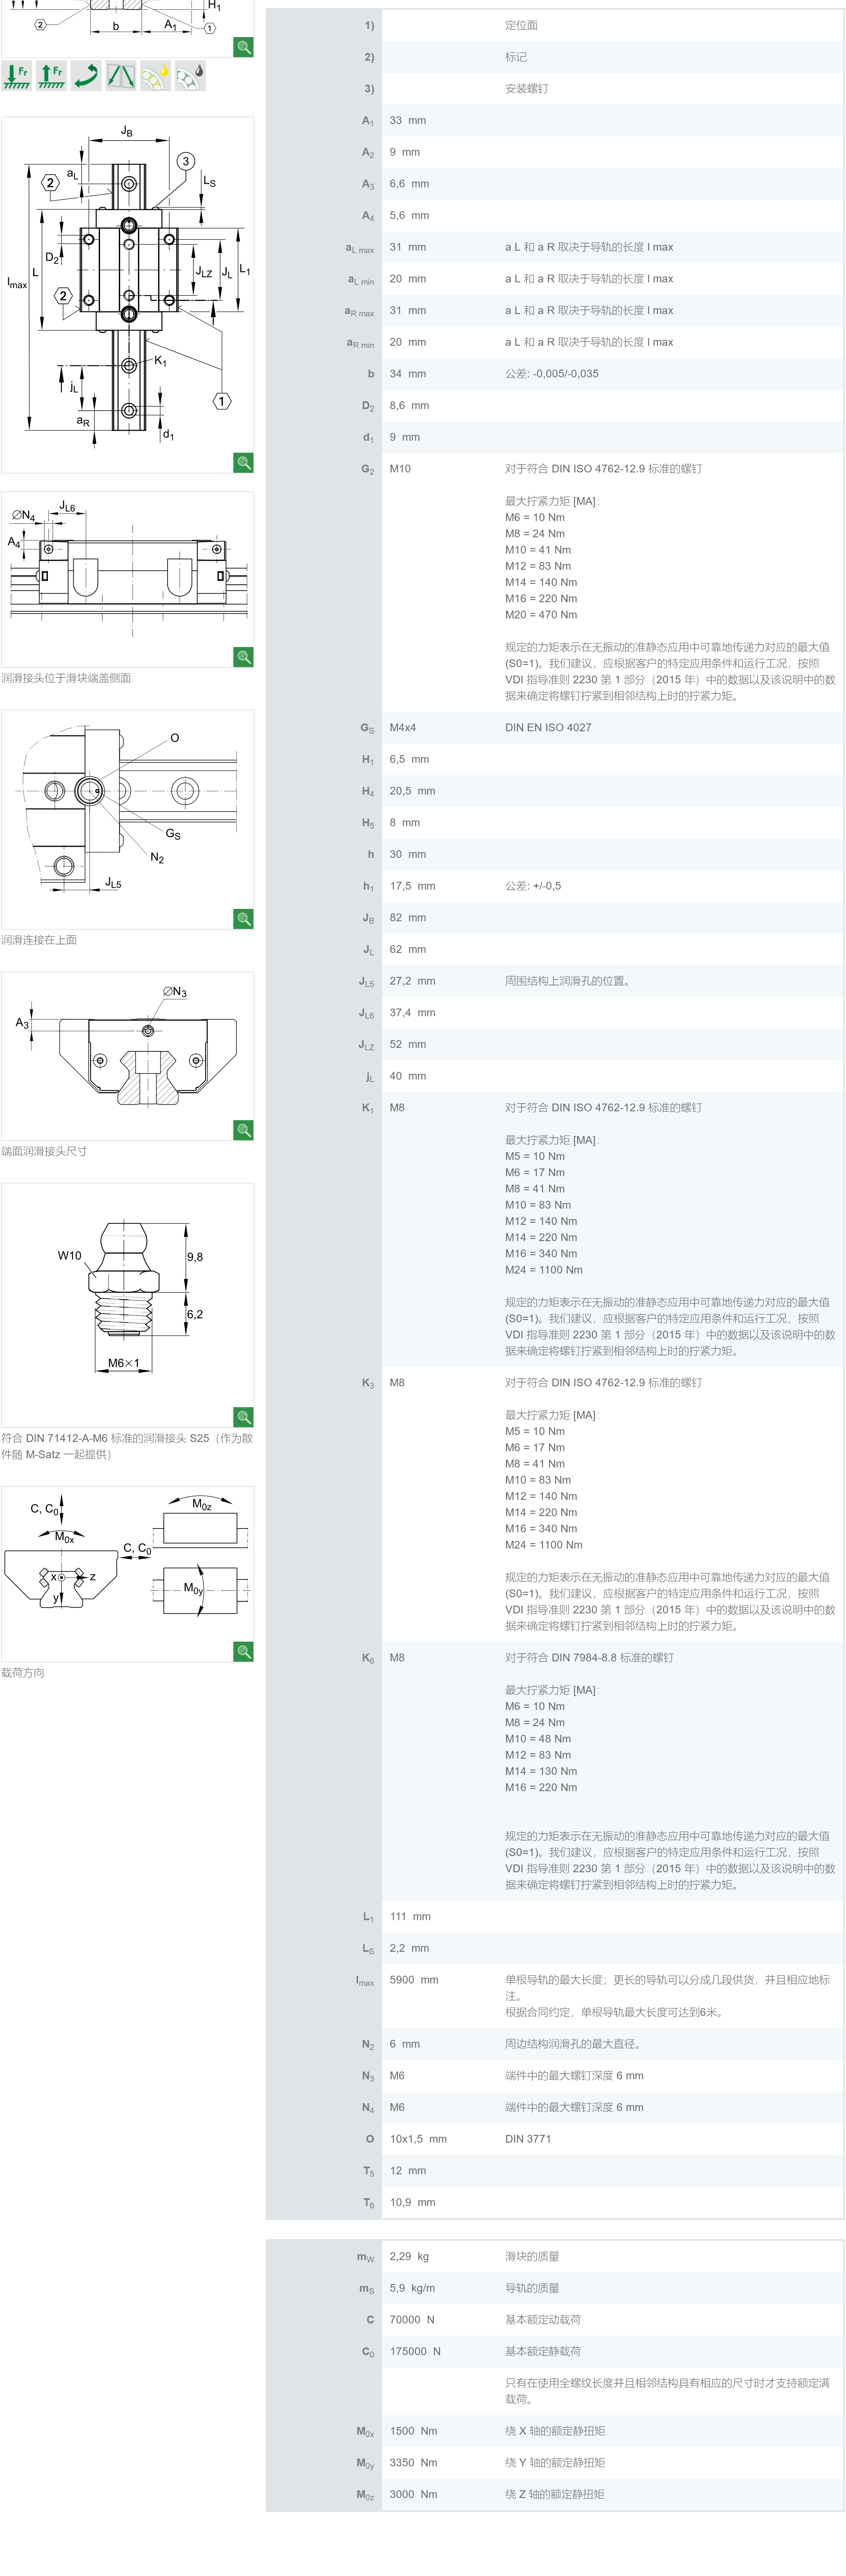Magnify the W10 grease nipple drawing
Image resolution: width=846 pixels, height=2576 pixels.
pos(243,1416)
